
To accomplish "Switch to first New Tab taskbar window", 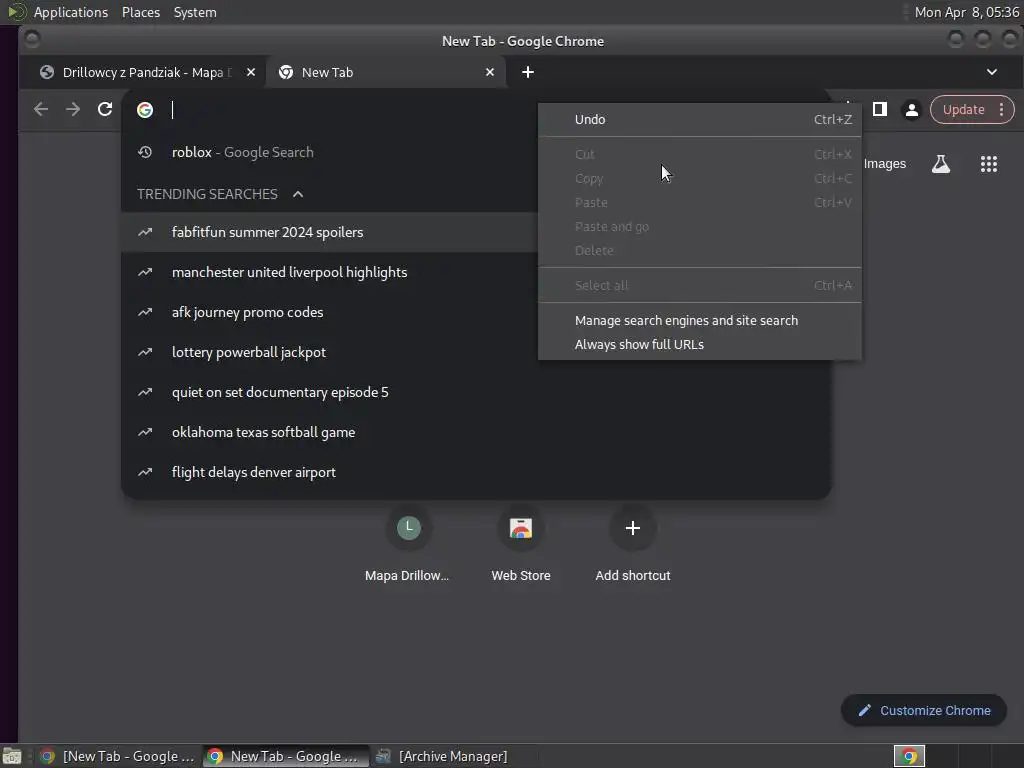I will coord(118,756).
